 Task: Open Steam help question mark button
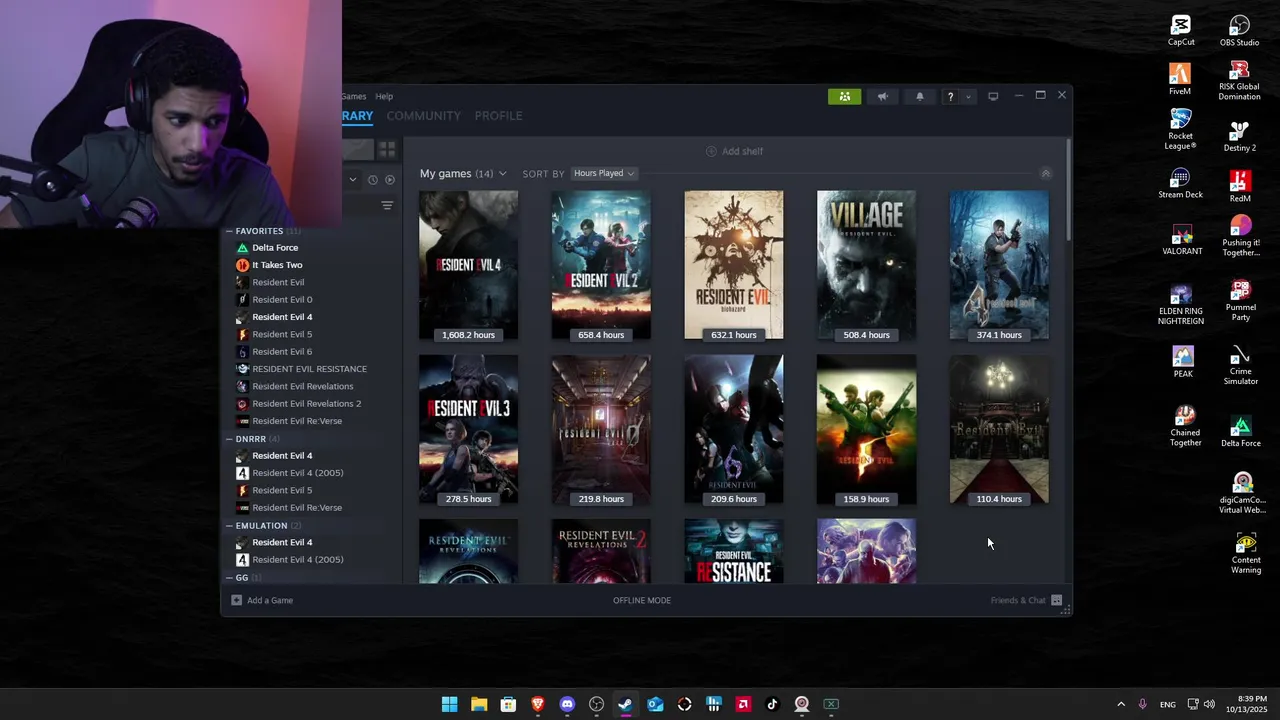tap(950, 96)
